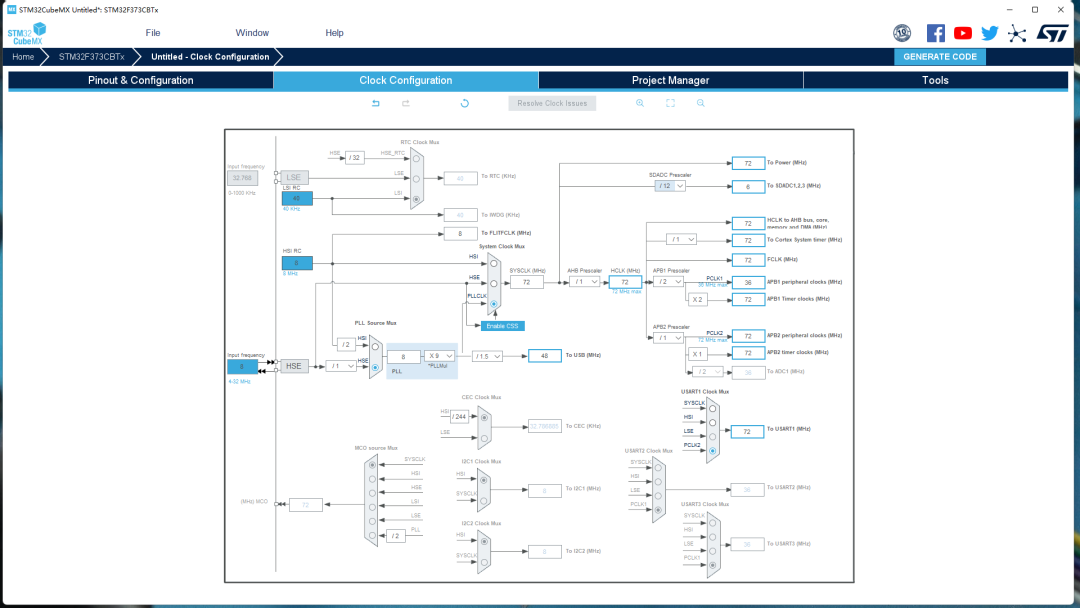Click the HSI RC 8 block

(x=297, y=263)
